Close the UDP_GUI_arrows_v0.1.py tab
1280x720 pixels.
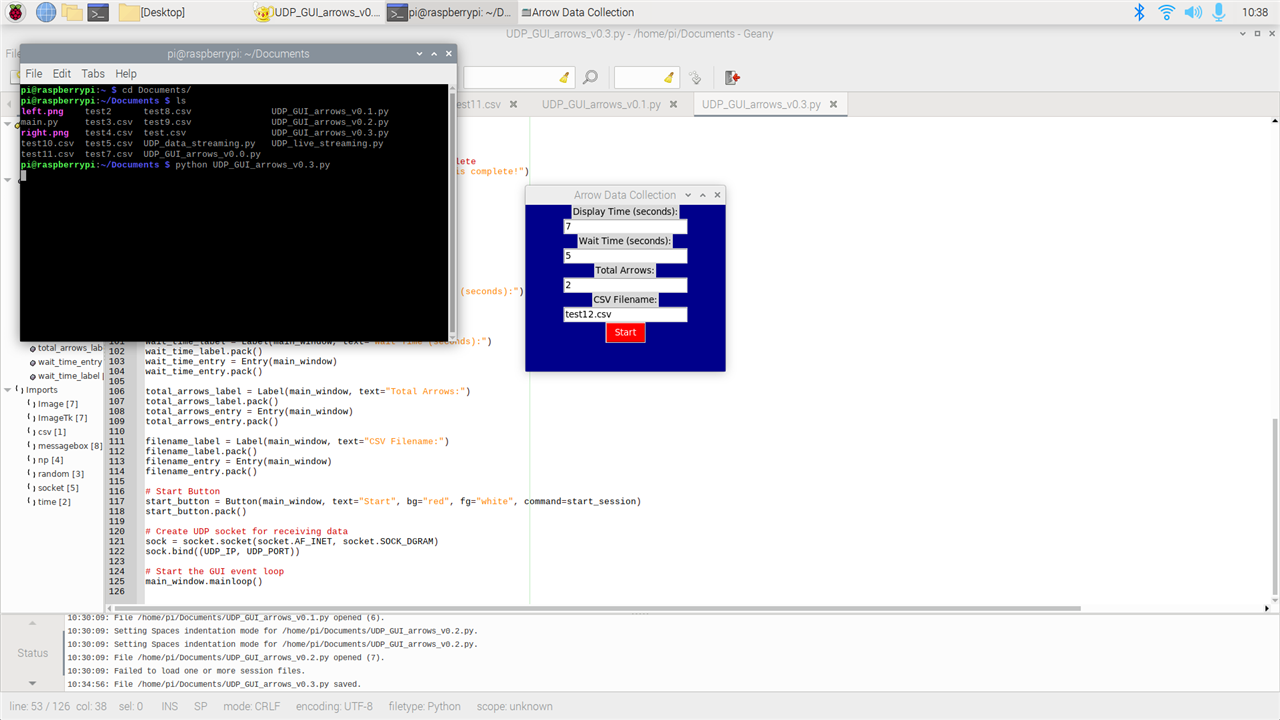673,104
